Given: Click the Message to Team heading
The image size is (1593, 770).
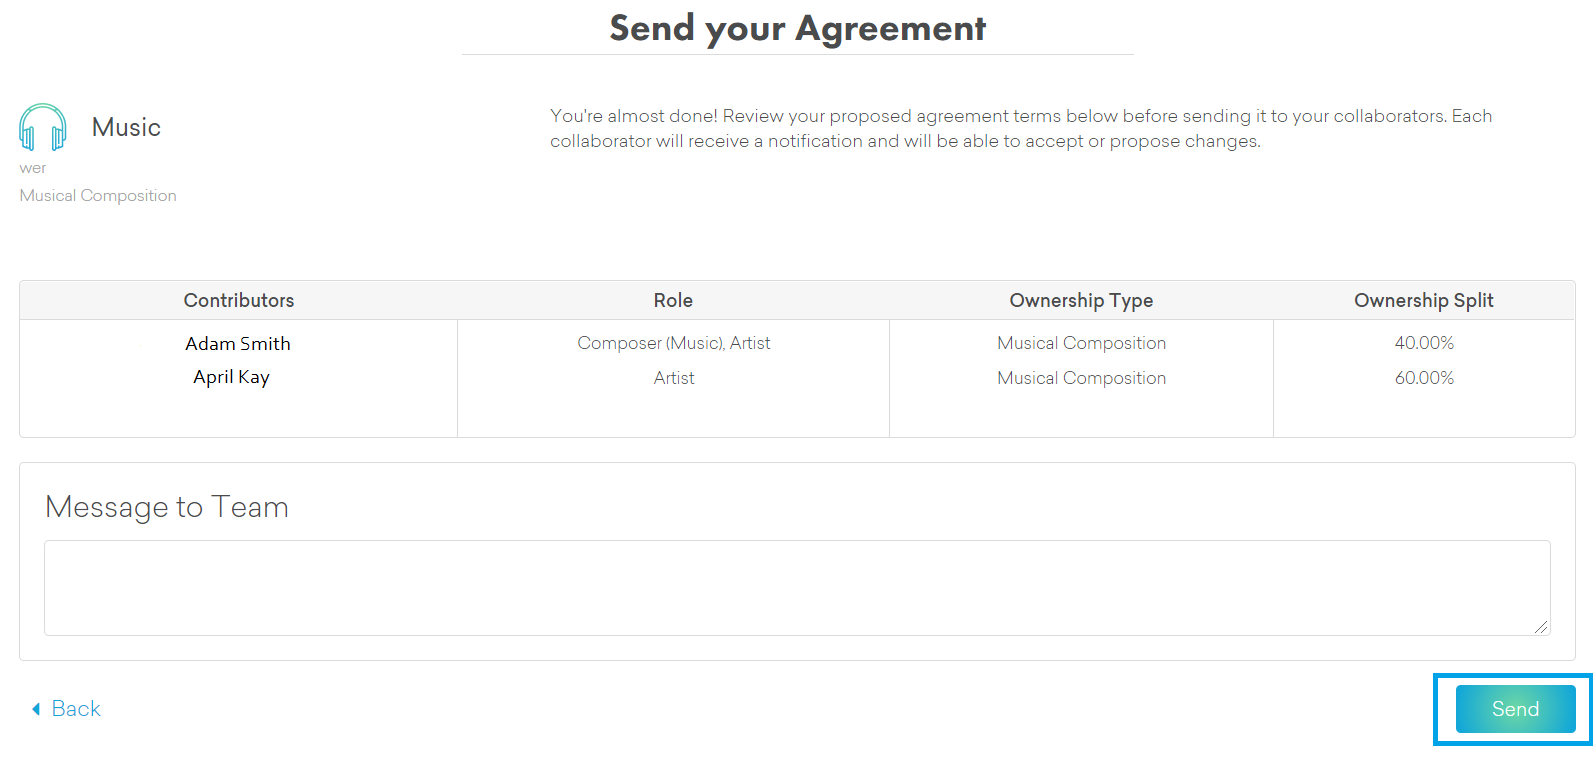Looking at the screenshot, I should 167,507.
